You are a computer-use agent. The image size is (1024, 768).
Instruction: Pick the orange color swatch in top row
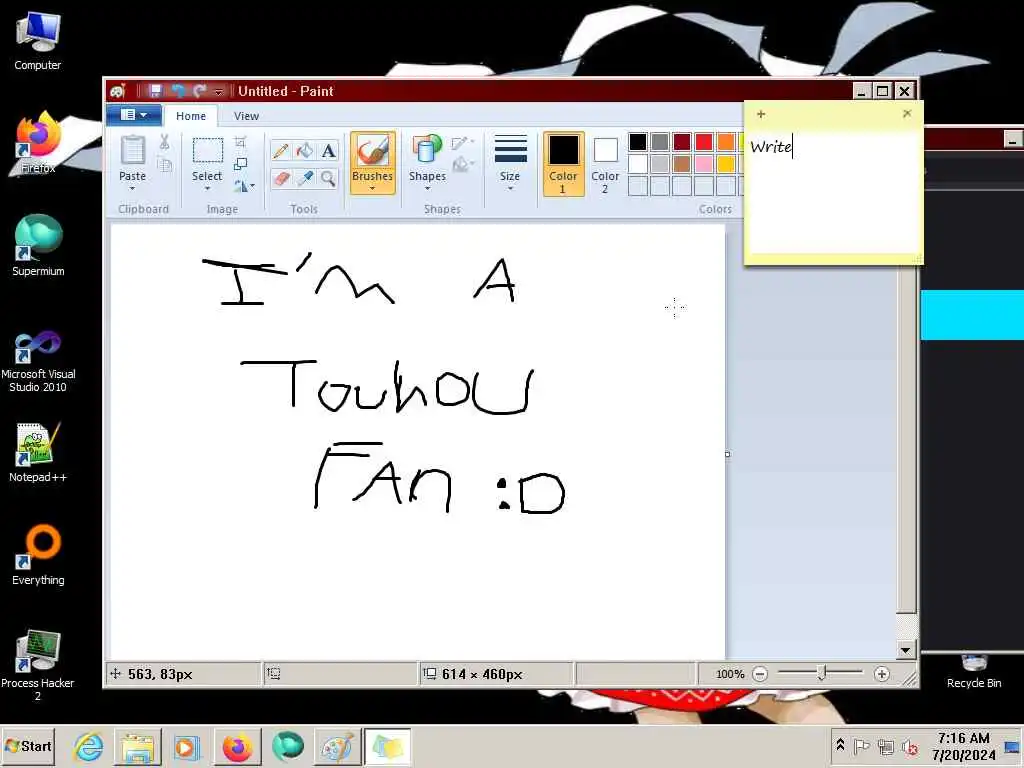(x=726, y=141)
